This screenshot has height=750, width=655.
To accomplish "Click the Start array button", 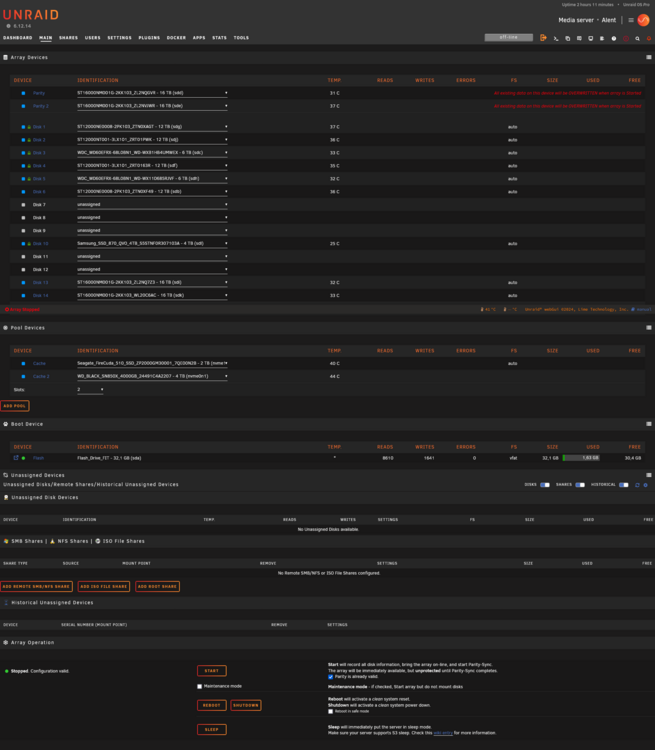I will 211,671.
